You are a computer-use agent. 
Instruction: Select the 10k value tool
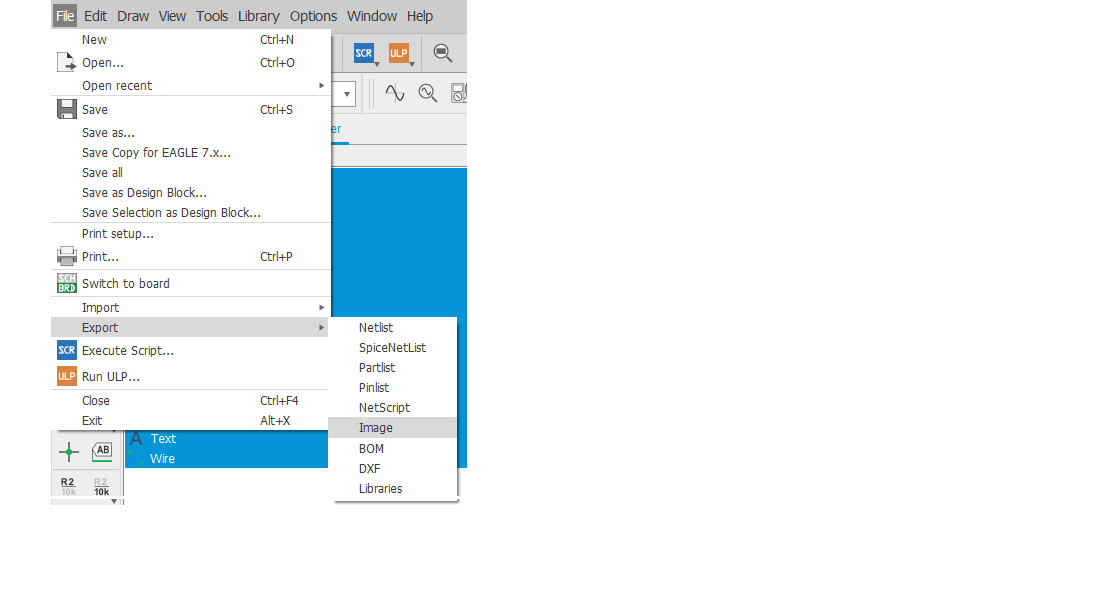click(101, 486)
